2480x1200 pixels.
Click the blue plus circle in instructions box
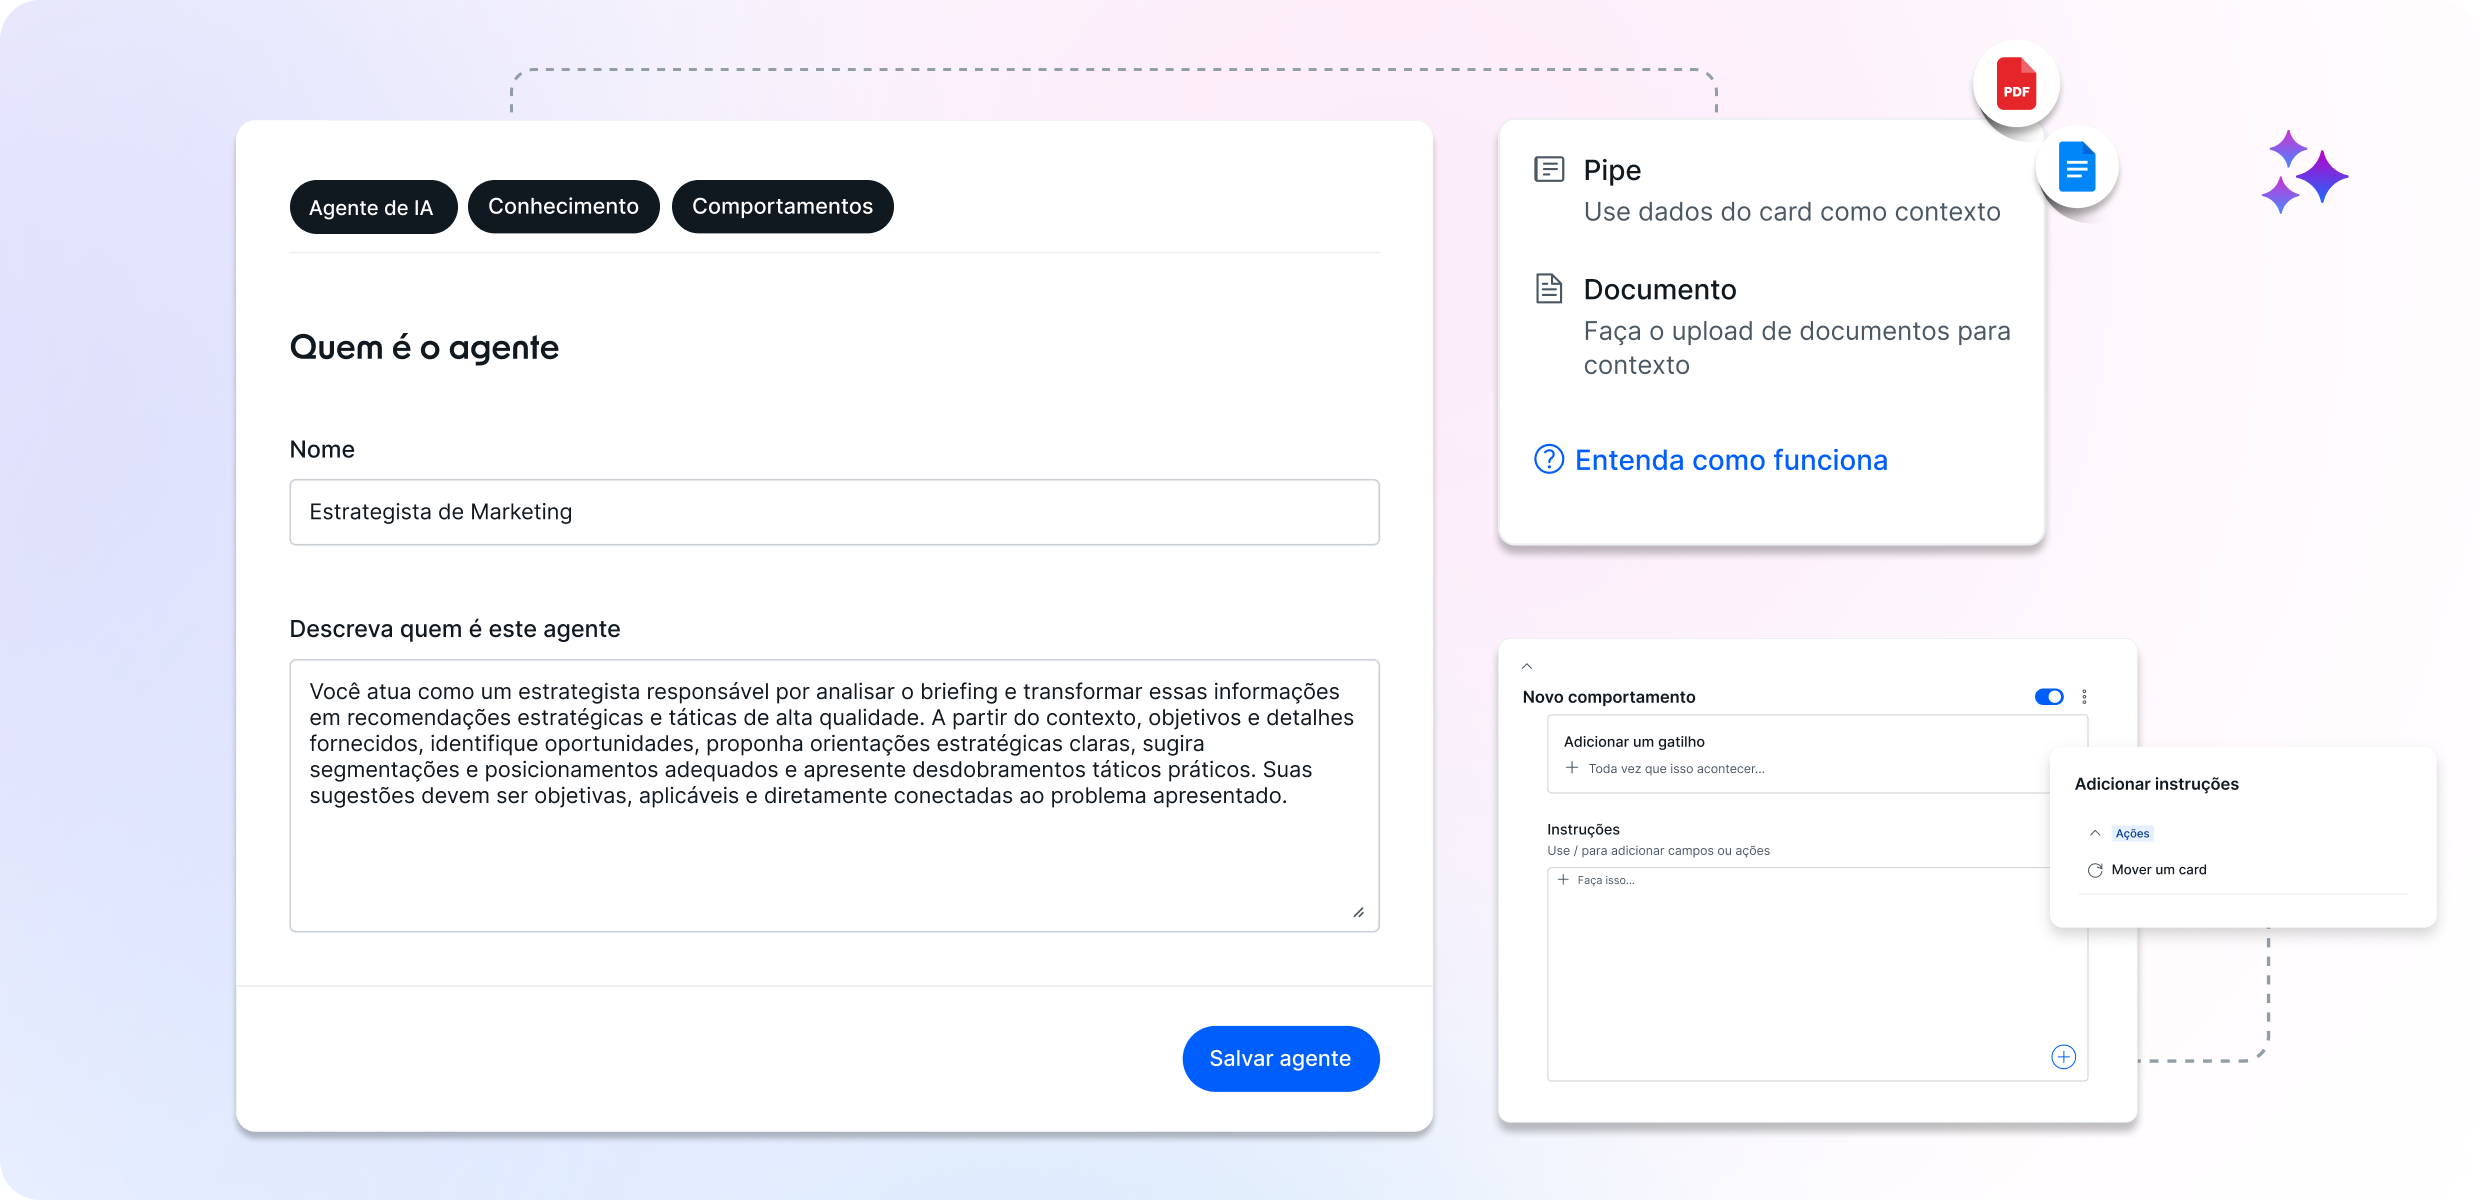[x=2063, y=1057]
